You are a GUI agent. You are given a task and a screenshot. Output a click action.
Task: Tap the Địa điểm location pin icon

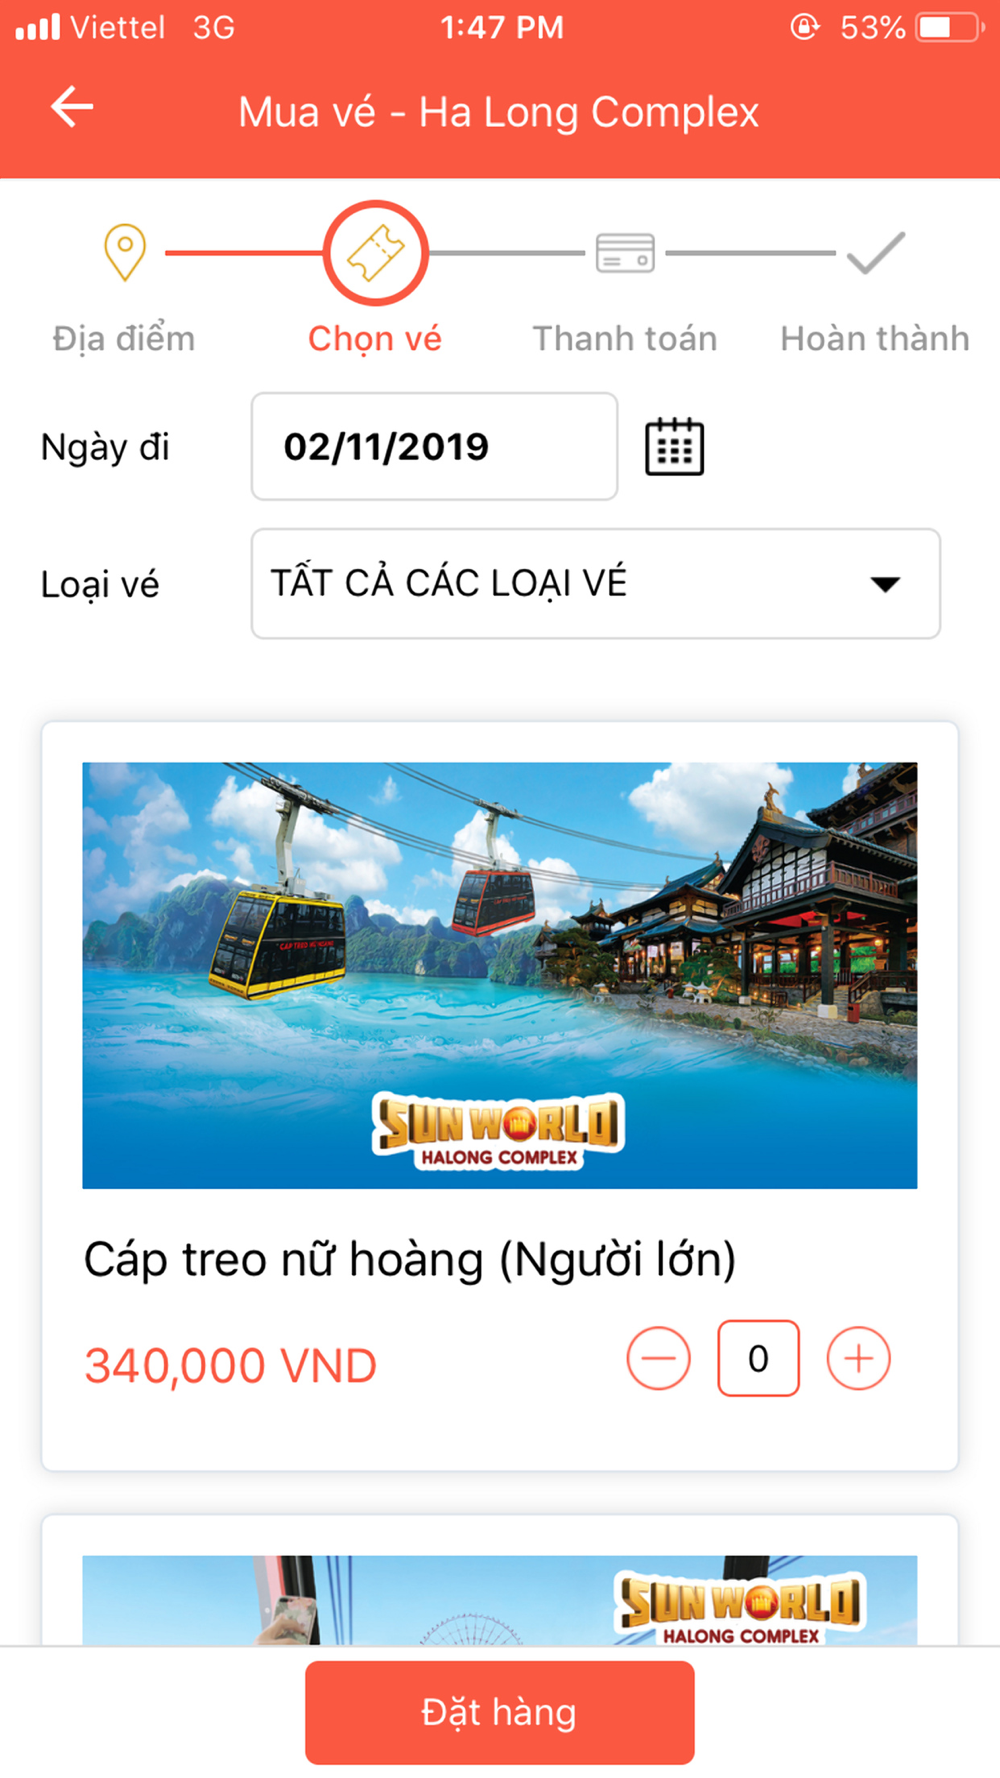pyautogui.click(x=125, y=253)
